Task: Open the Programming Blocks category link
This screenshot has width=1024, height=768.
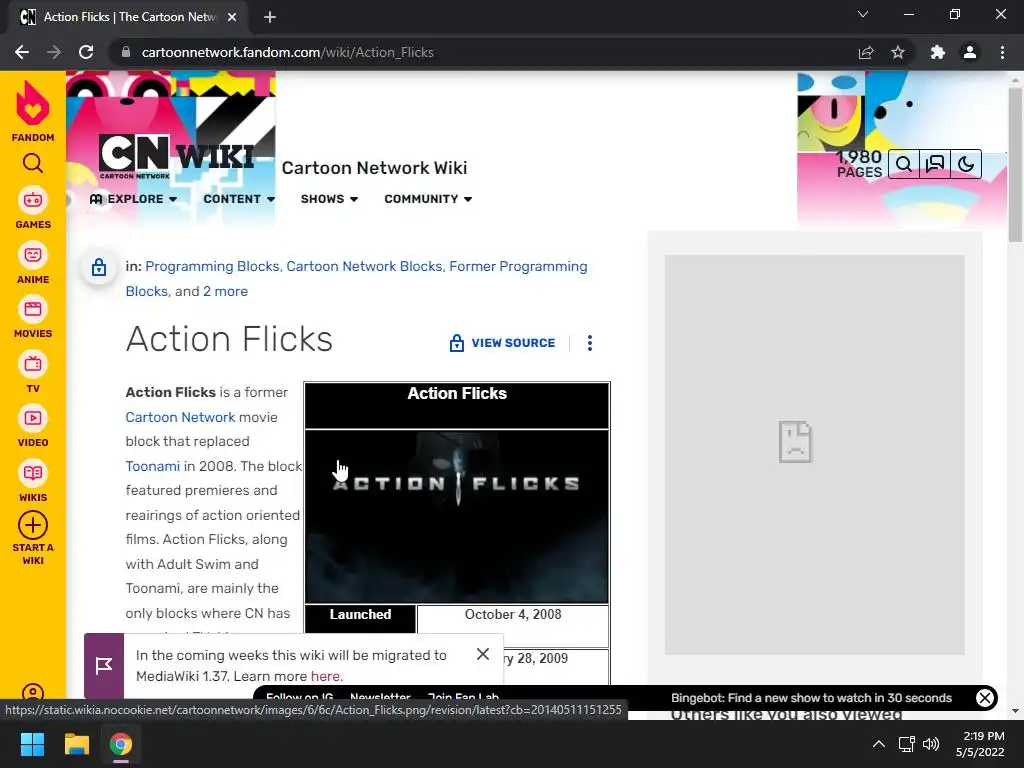Action: (212, 266)
